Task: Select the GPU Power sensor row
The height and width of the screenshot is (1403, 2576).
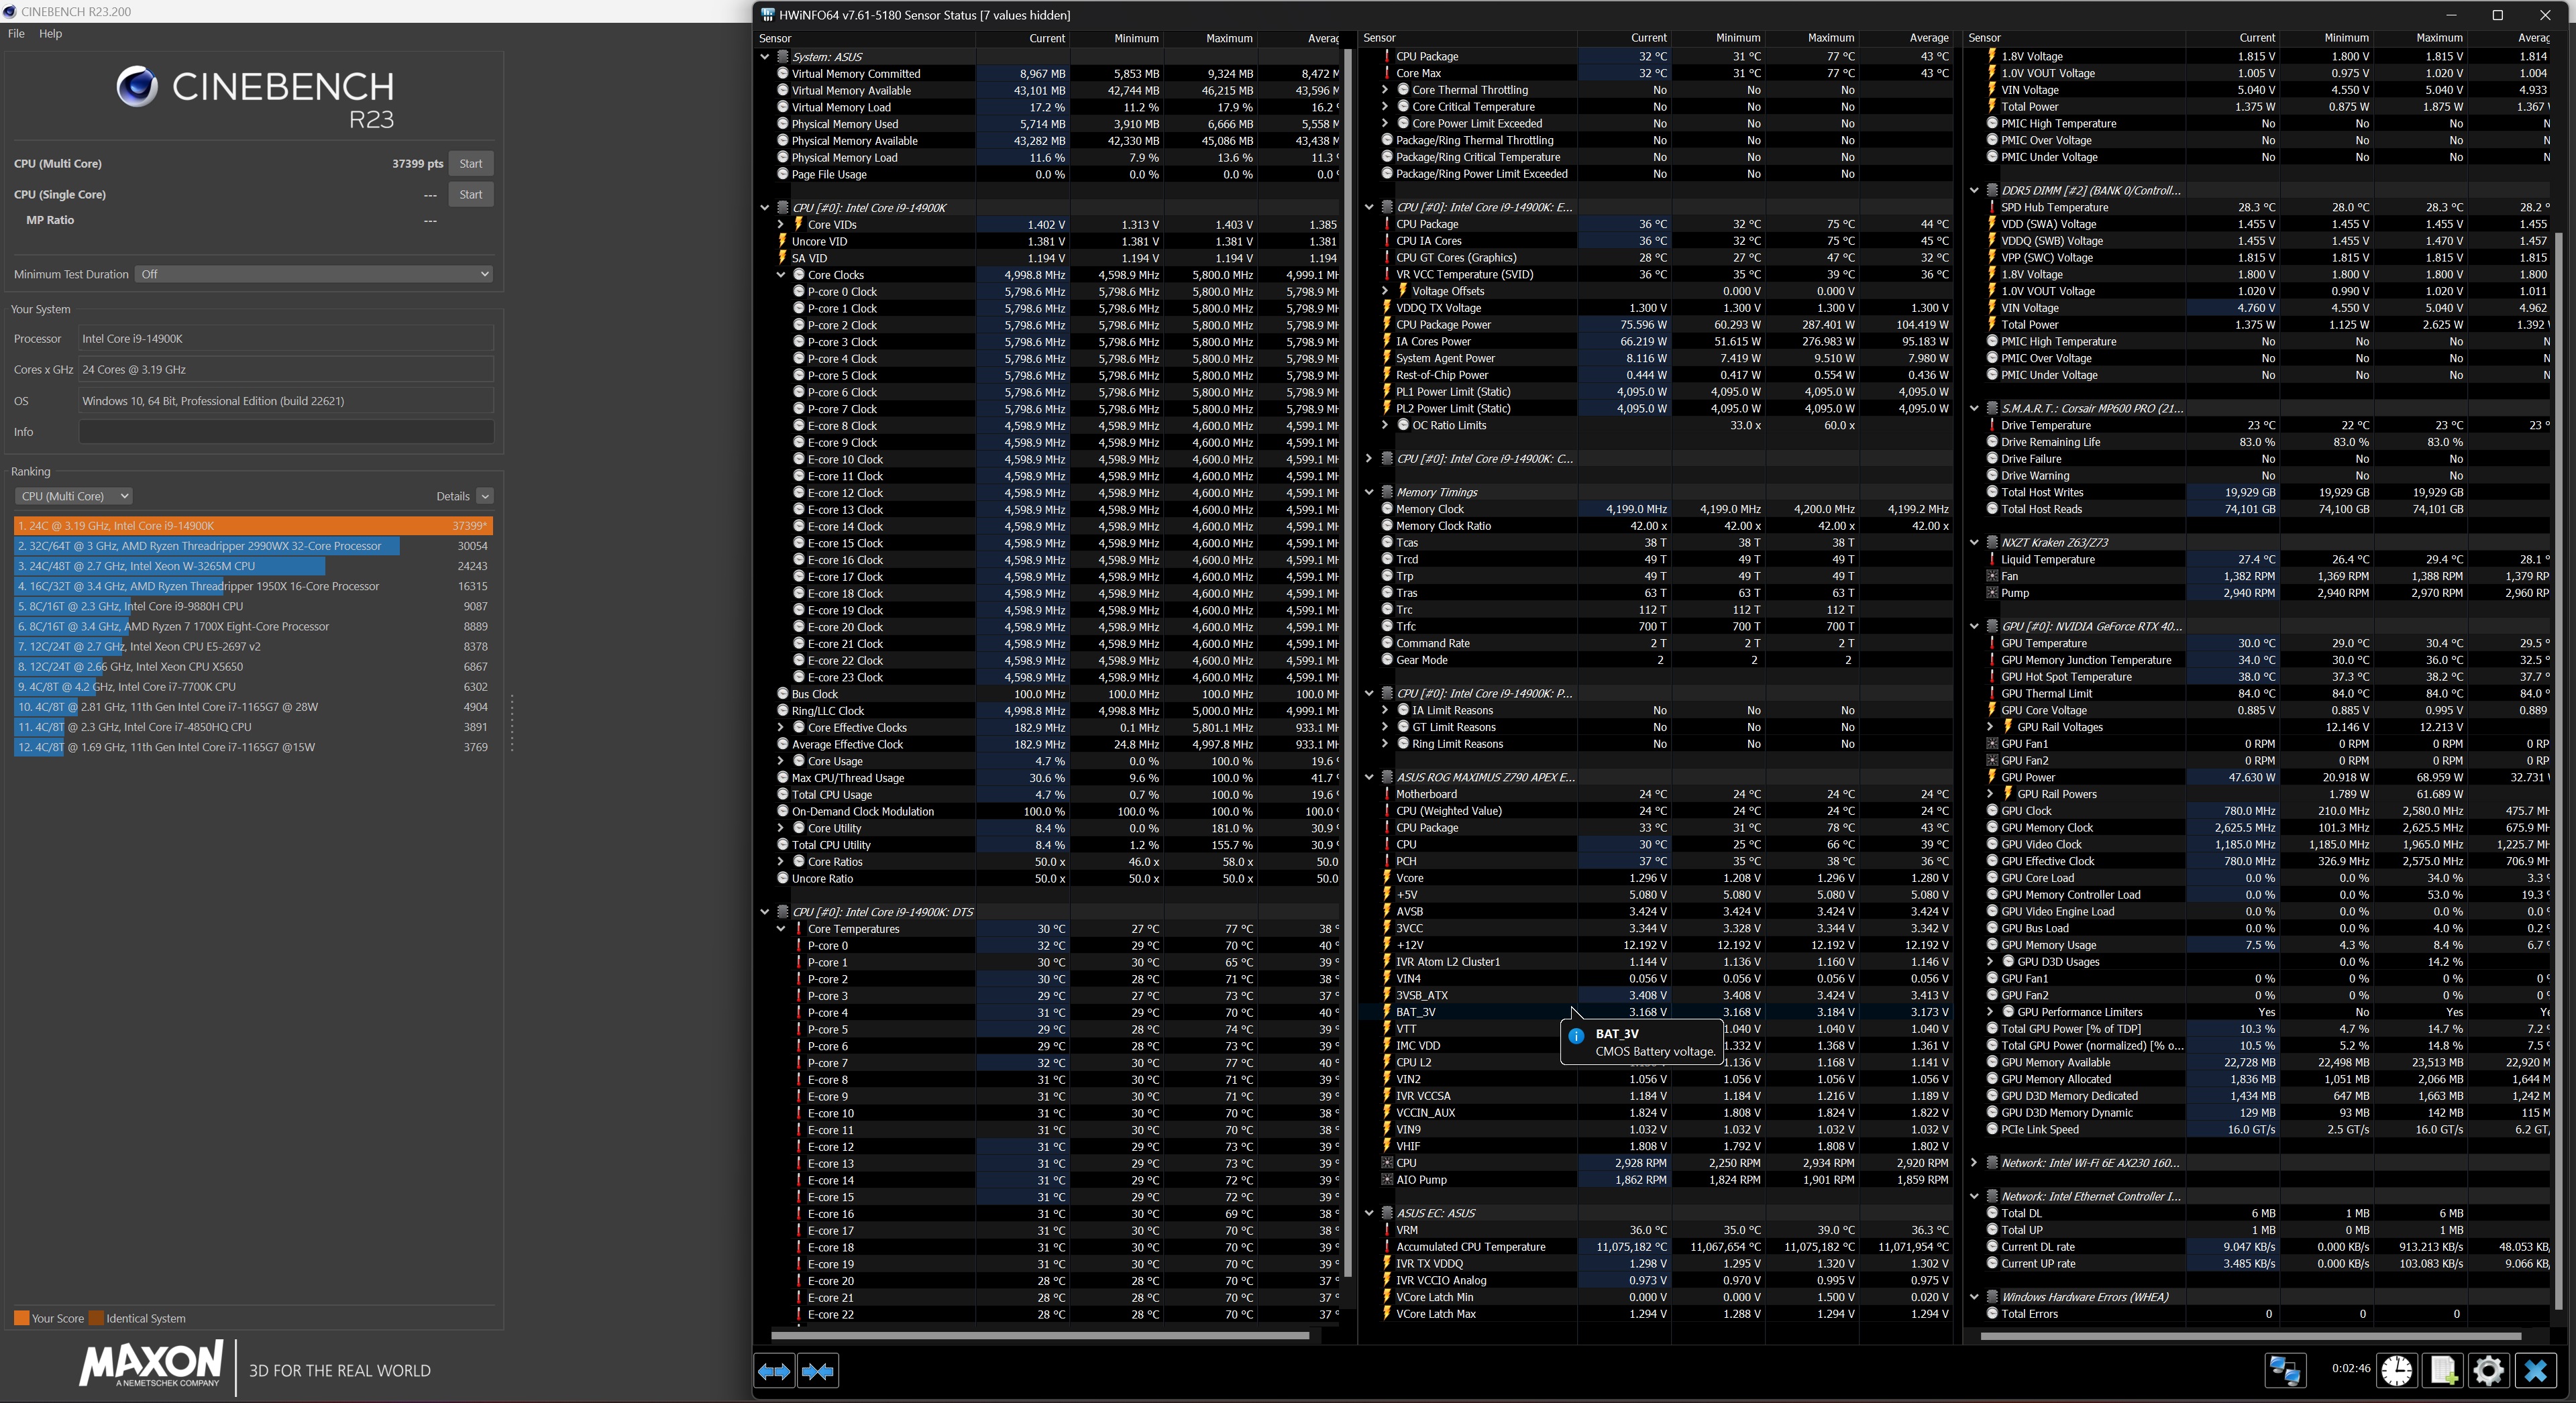Action: coord(2268,777)
